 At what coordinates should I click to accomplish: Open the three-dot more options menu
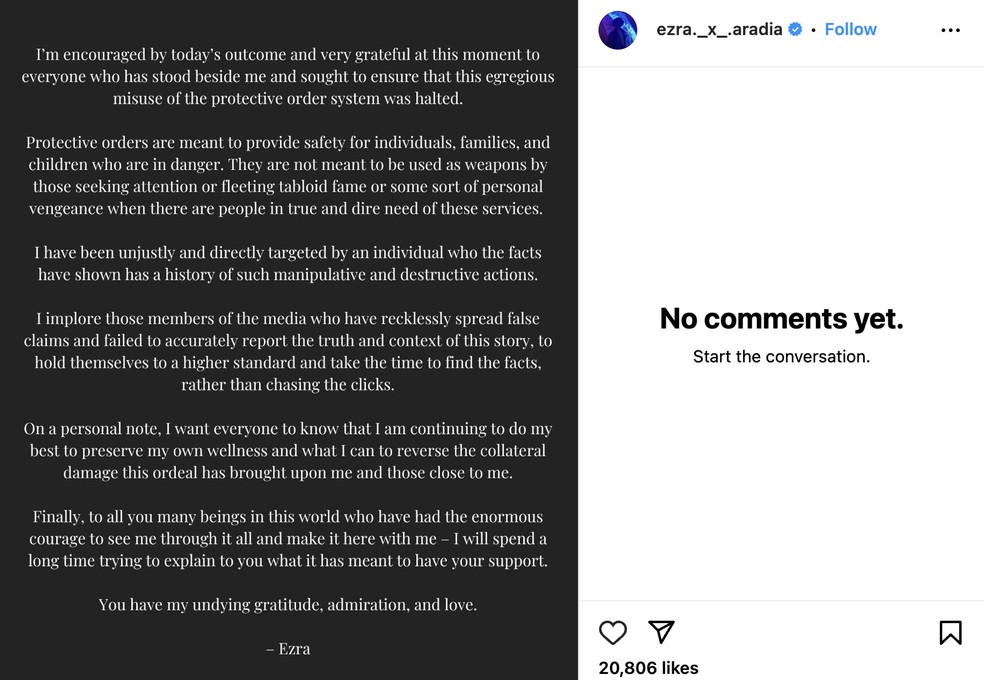pyautogui.click(x=950, y=30)
